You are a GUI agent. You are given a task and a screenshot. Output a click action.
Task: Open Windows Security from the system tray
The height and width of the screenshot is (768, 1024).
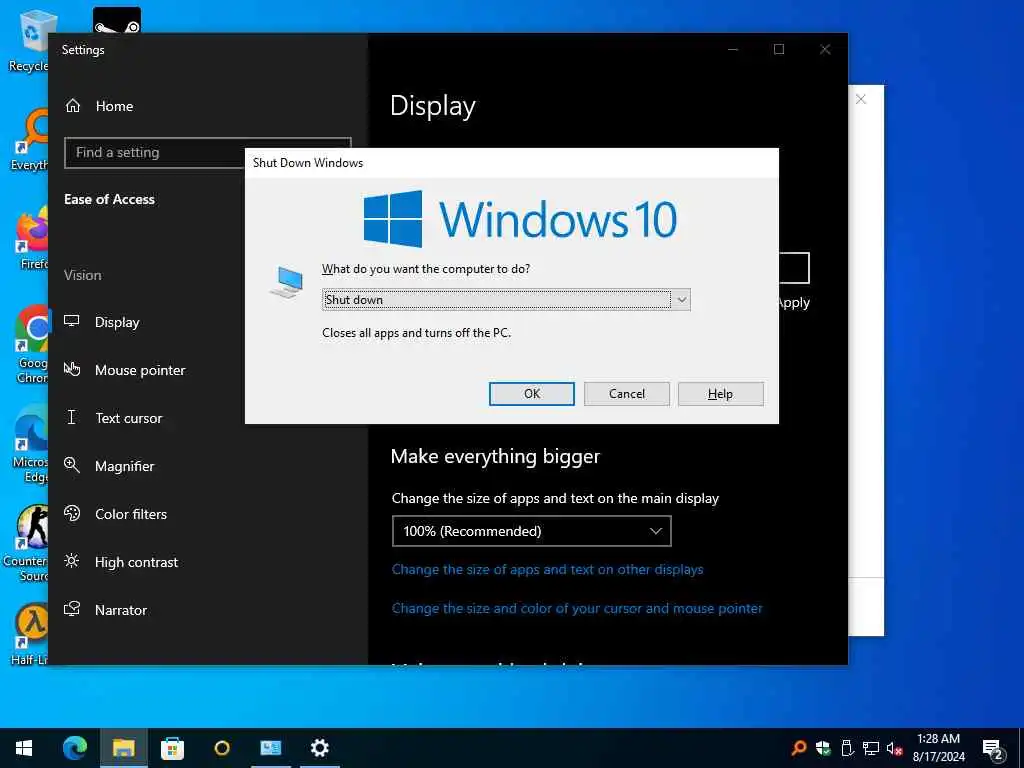[823, 748]
